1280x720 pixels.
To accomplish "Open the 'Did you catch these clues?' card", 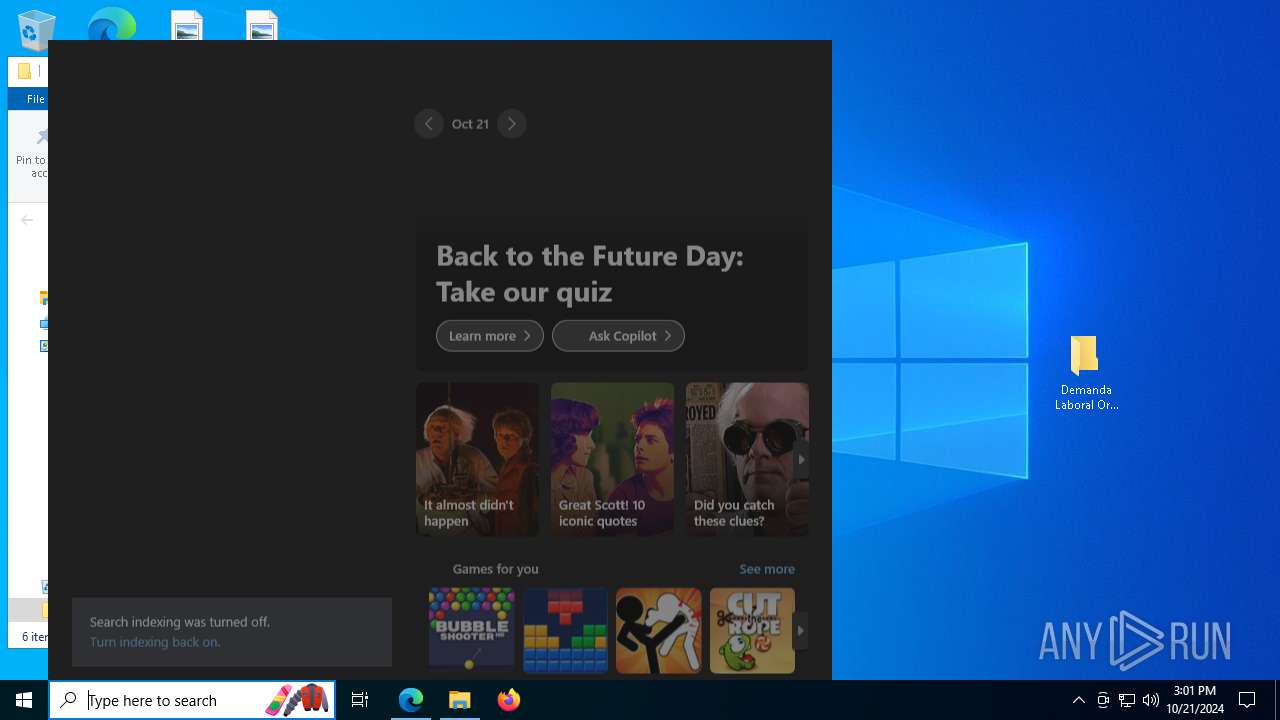I will 747,459.
